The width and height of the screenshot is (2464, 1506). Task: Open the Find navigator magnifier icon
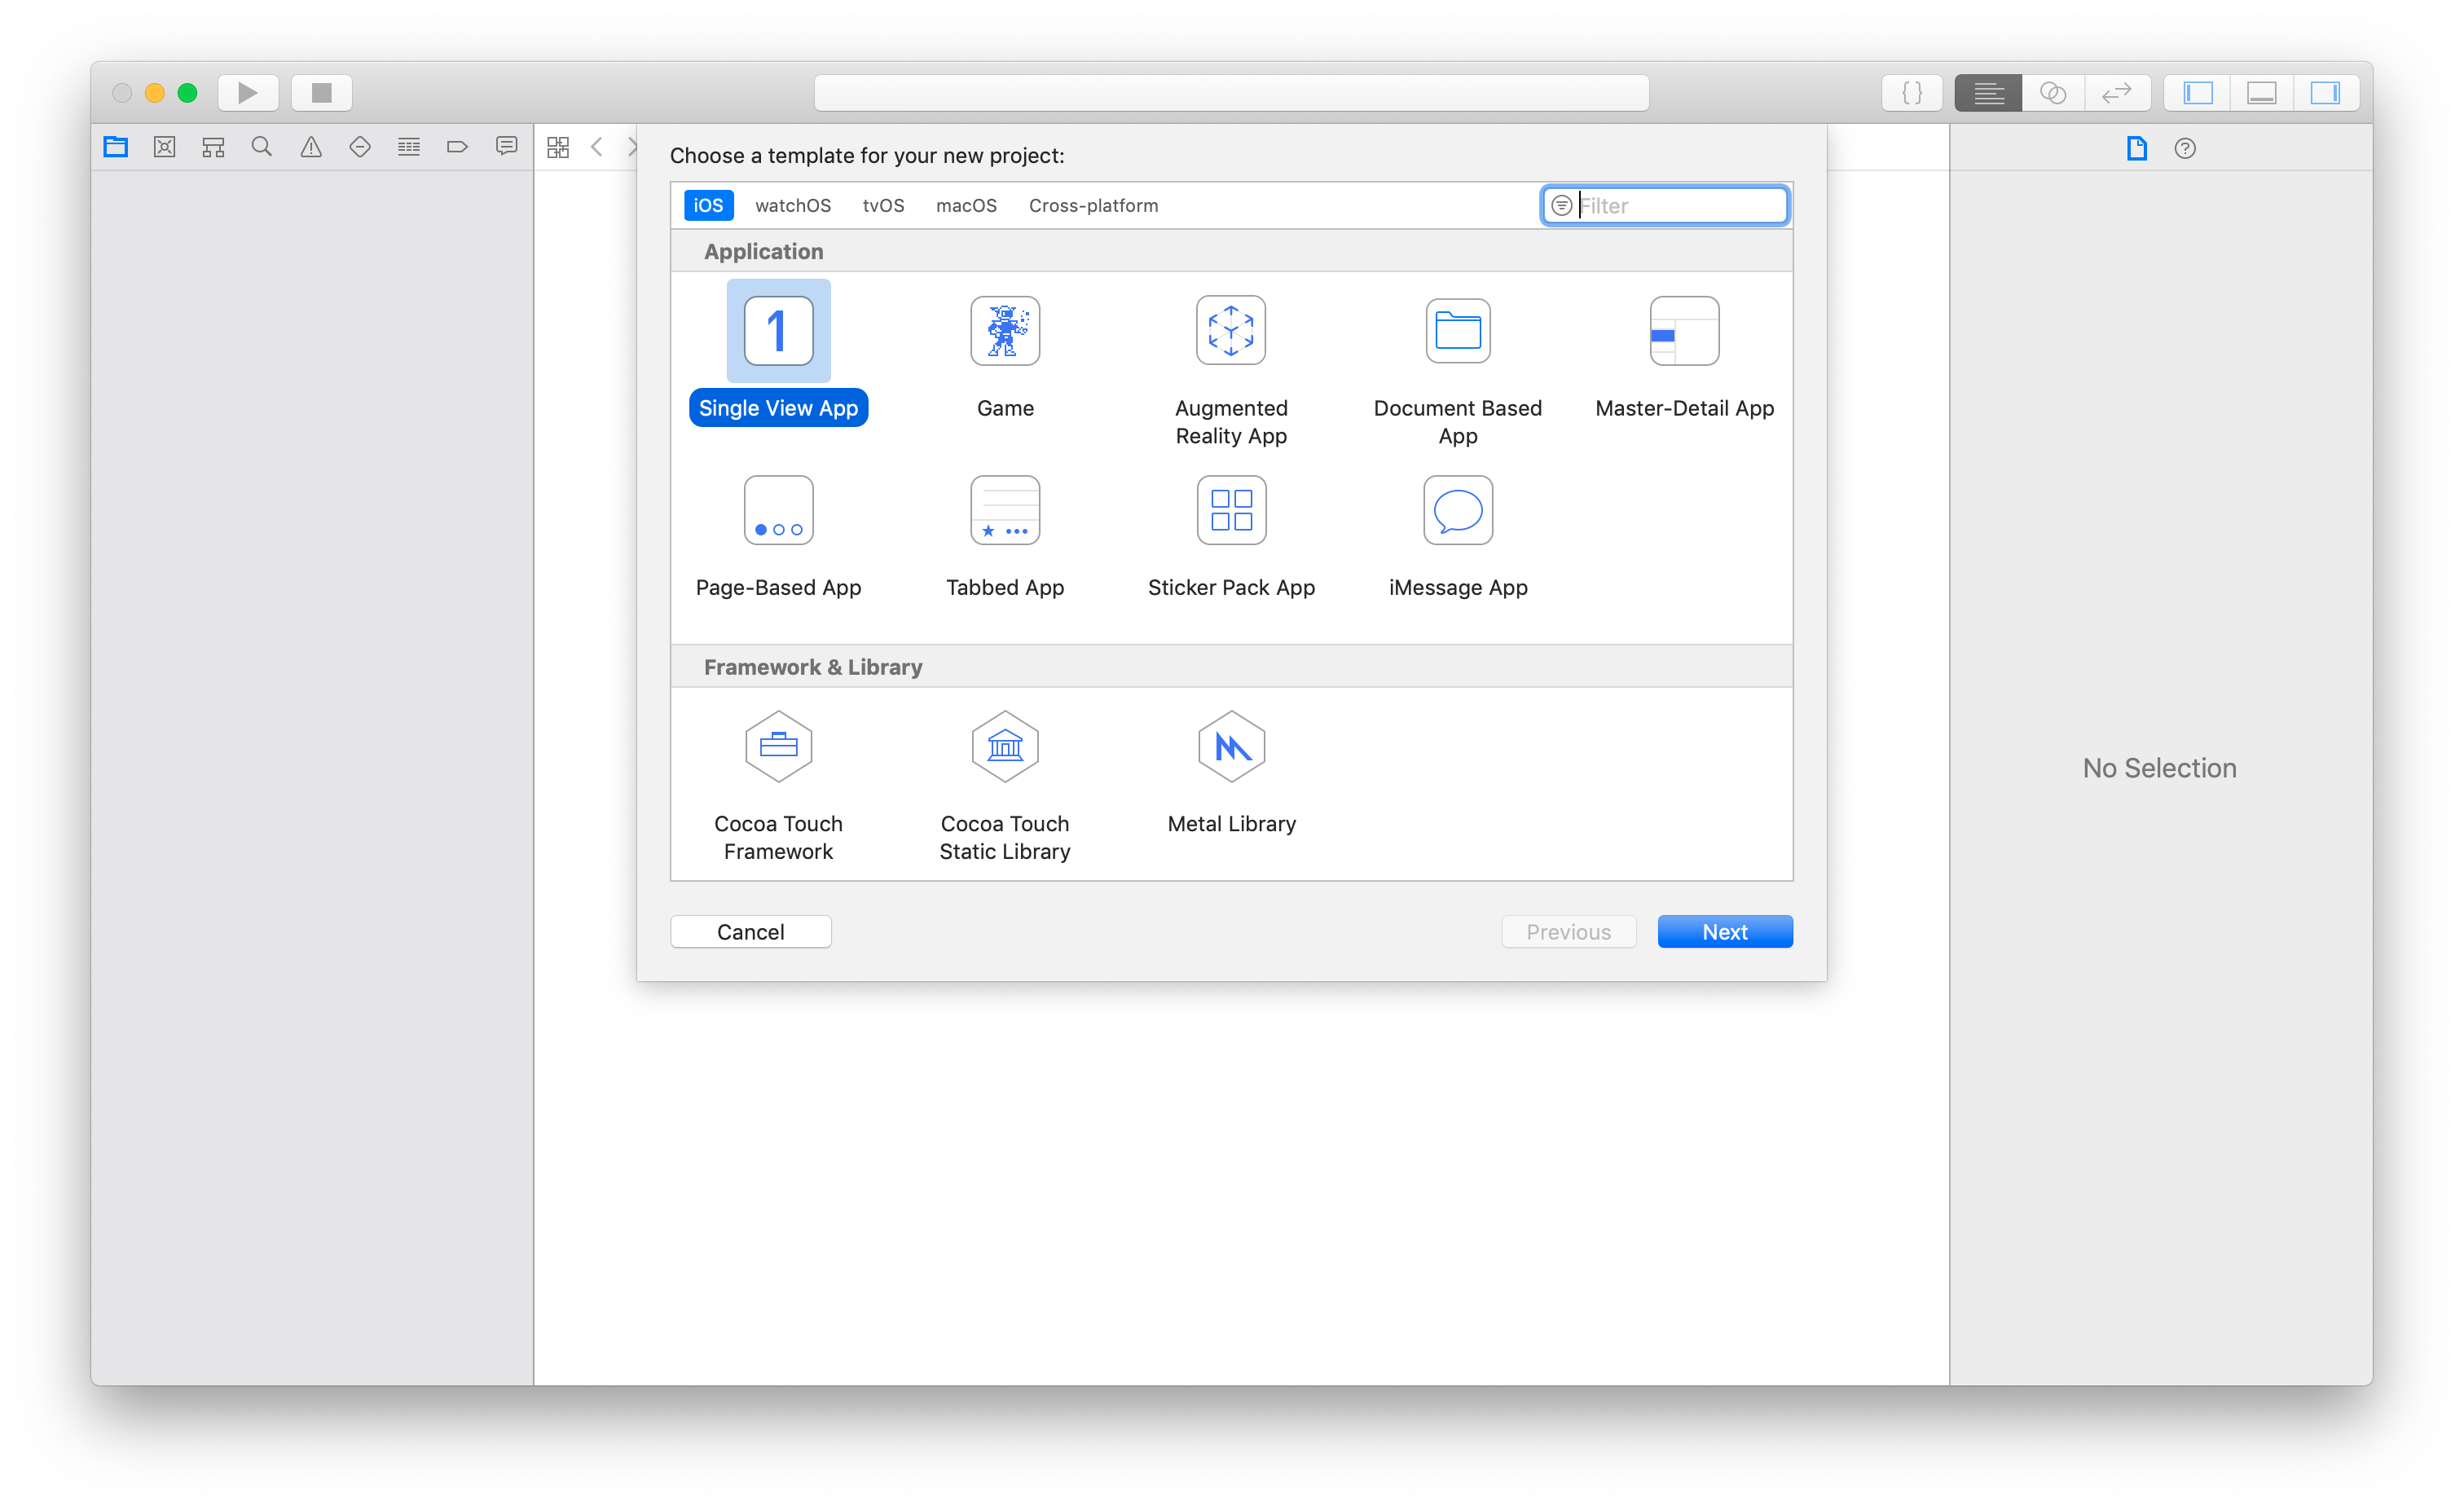(262, 147)
